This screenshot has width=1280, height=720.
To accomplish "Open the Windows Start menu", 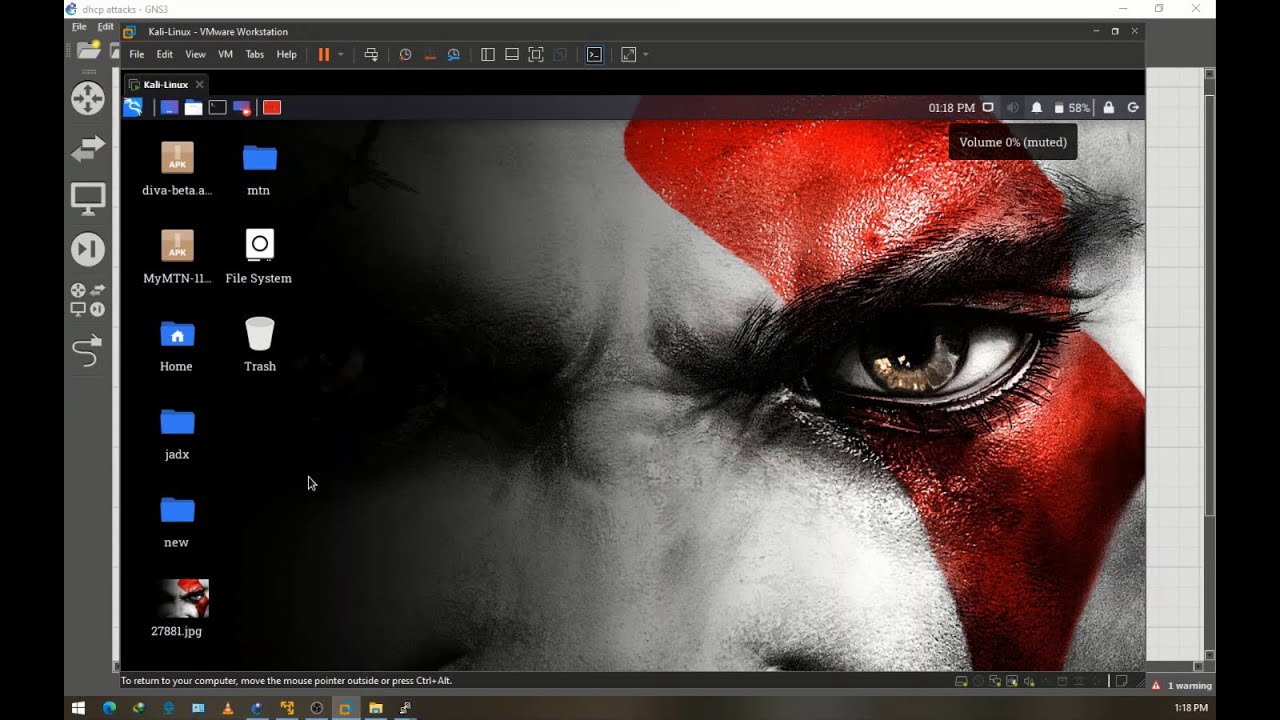I will tap(79, 708).
